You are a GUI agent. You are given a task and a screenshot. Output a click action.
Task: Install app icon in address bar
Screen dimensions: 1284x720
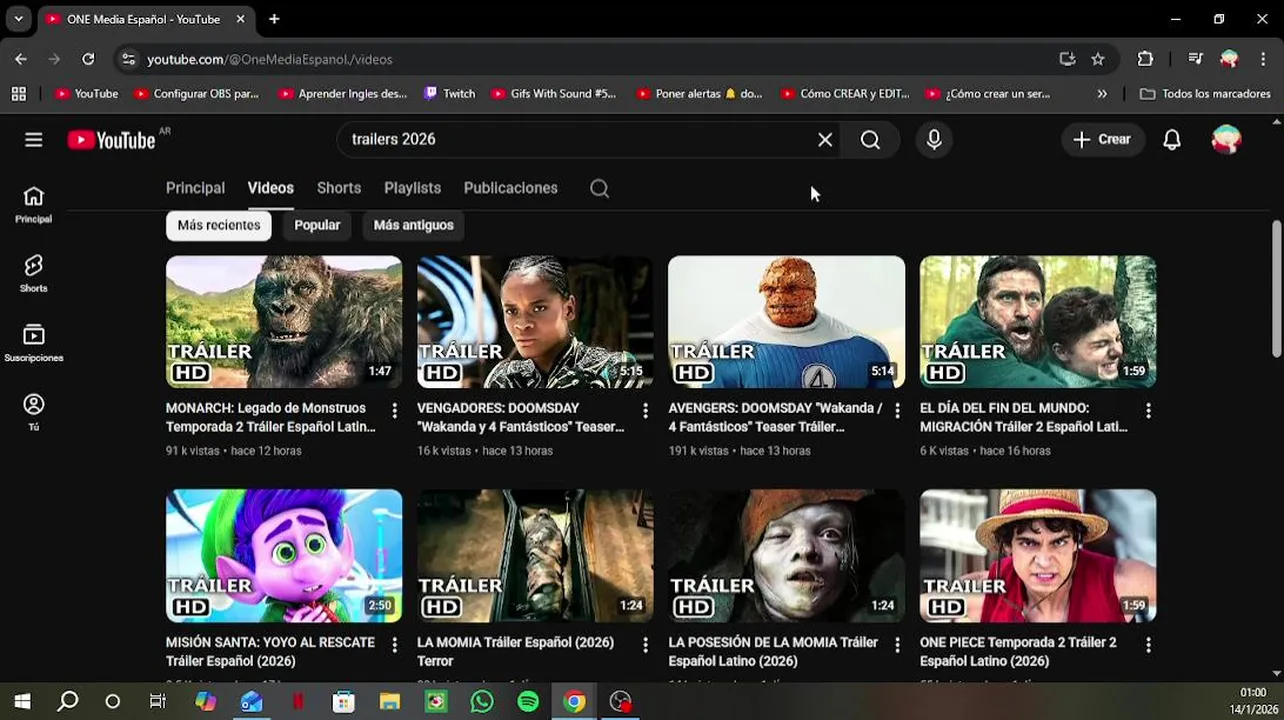pos(1067,59)
